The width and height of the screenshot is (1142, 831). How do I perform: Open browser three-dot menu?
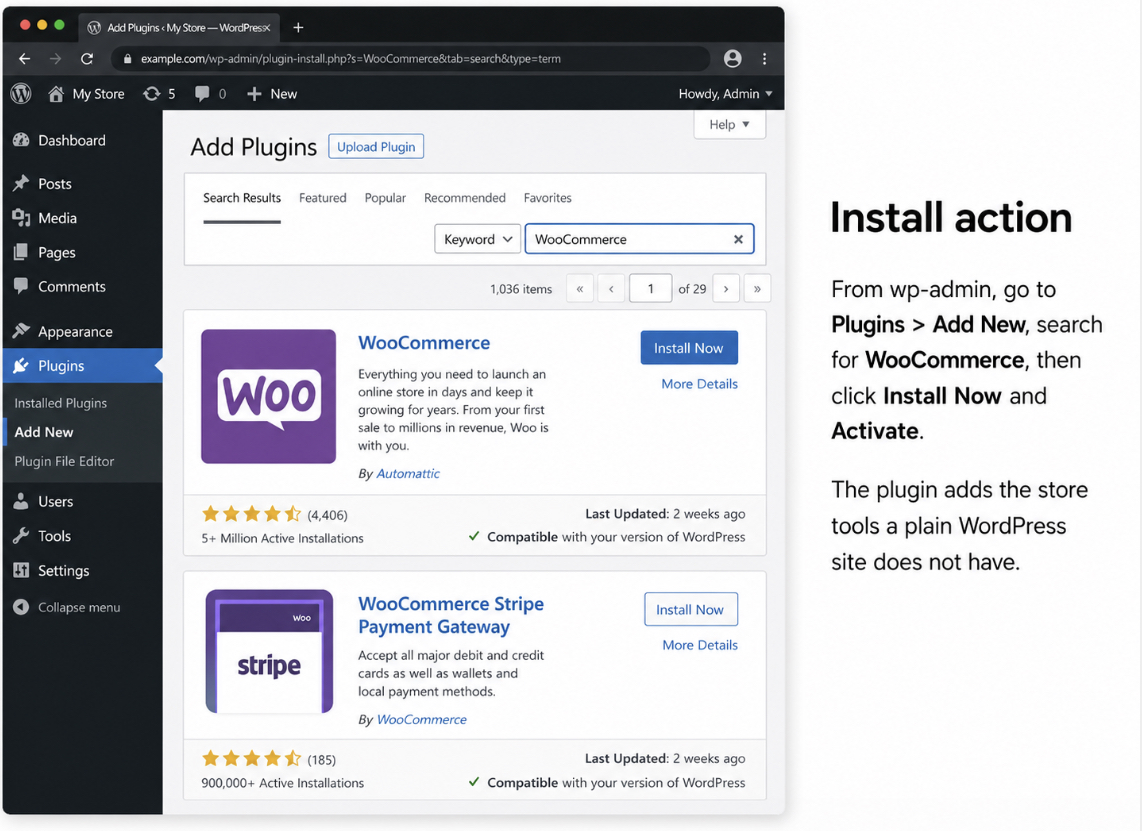[764, 58]
